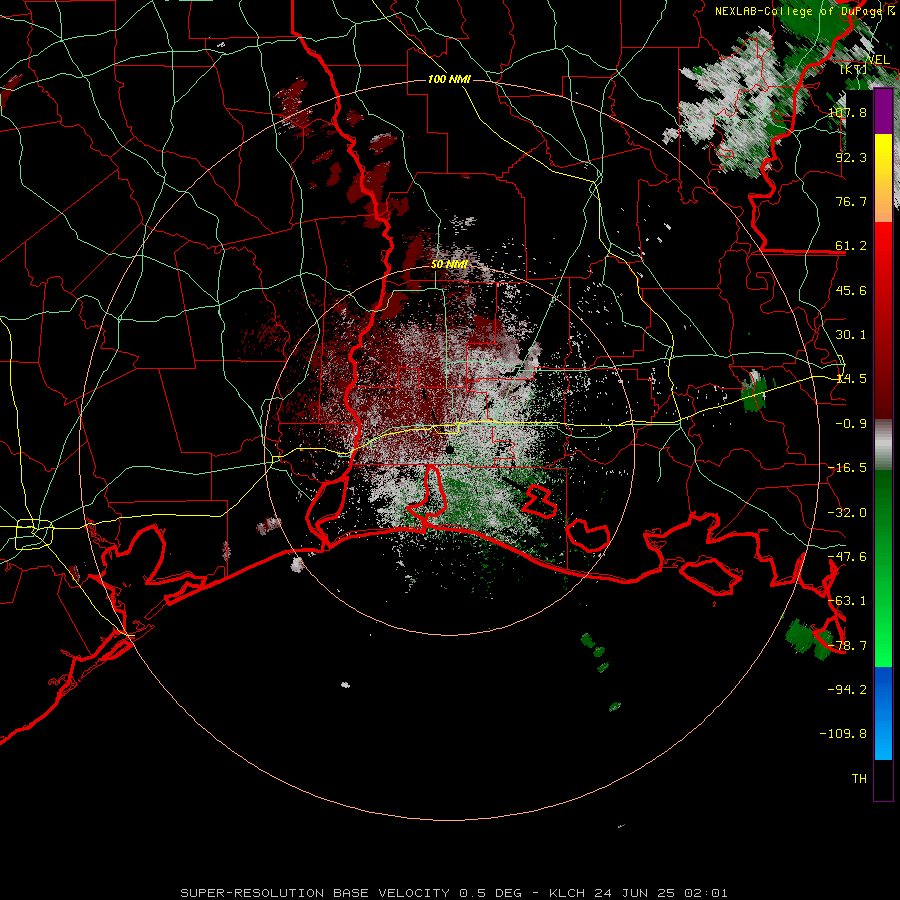Pick the blue band on velocity color bar
Screen dimensions: 900x900
pyautogui.click(x=883, y=713)
